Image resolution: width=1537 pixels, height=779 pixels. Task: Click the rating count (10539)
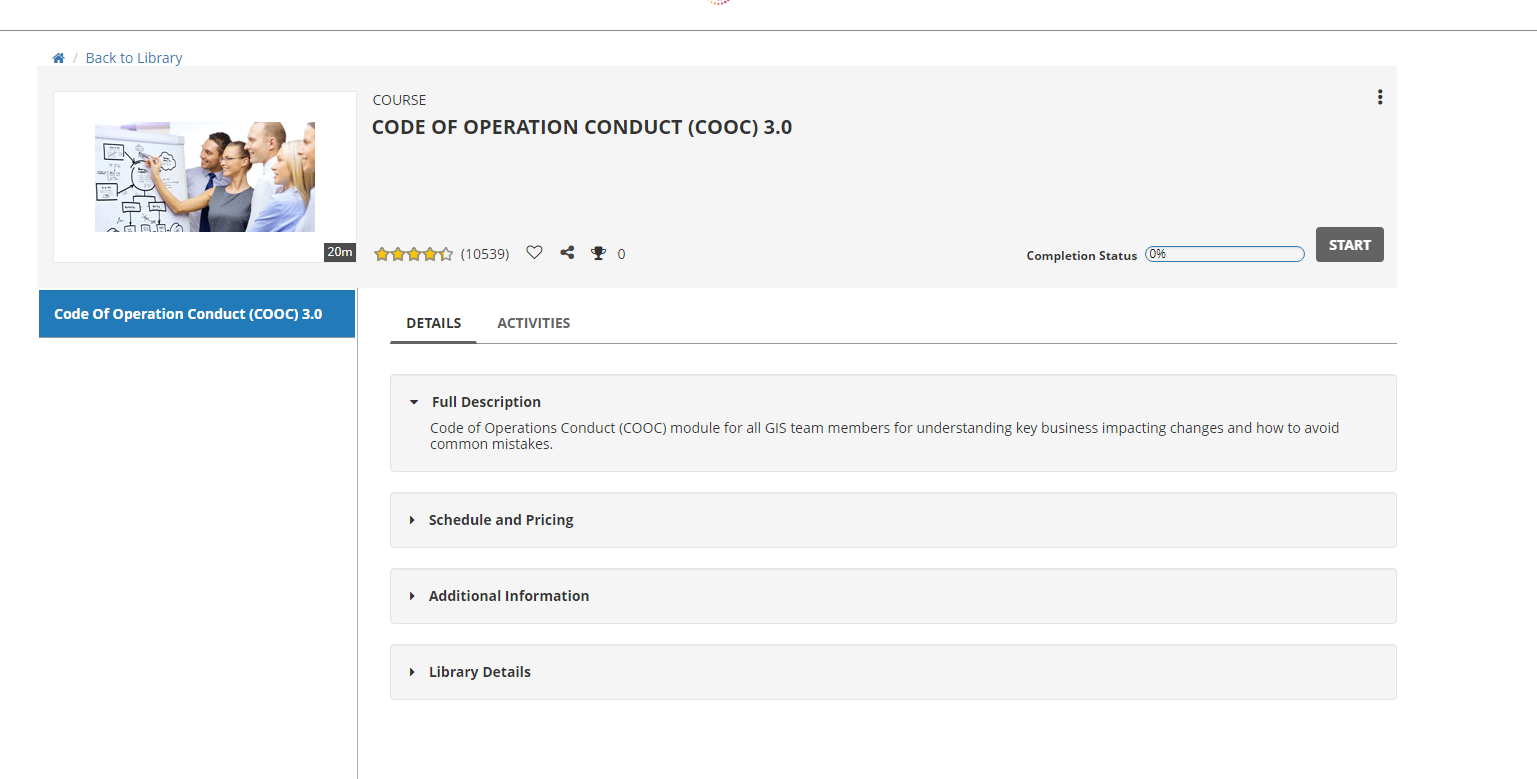click(485, 254)
